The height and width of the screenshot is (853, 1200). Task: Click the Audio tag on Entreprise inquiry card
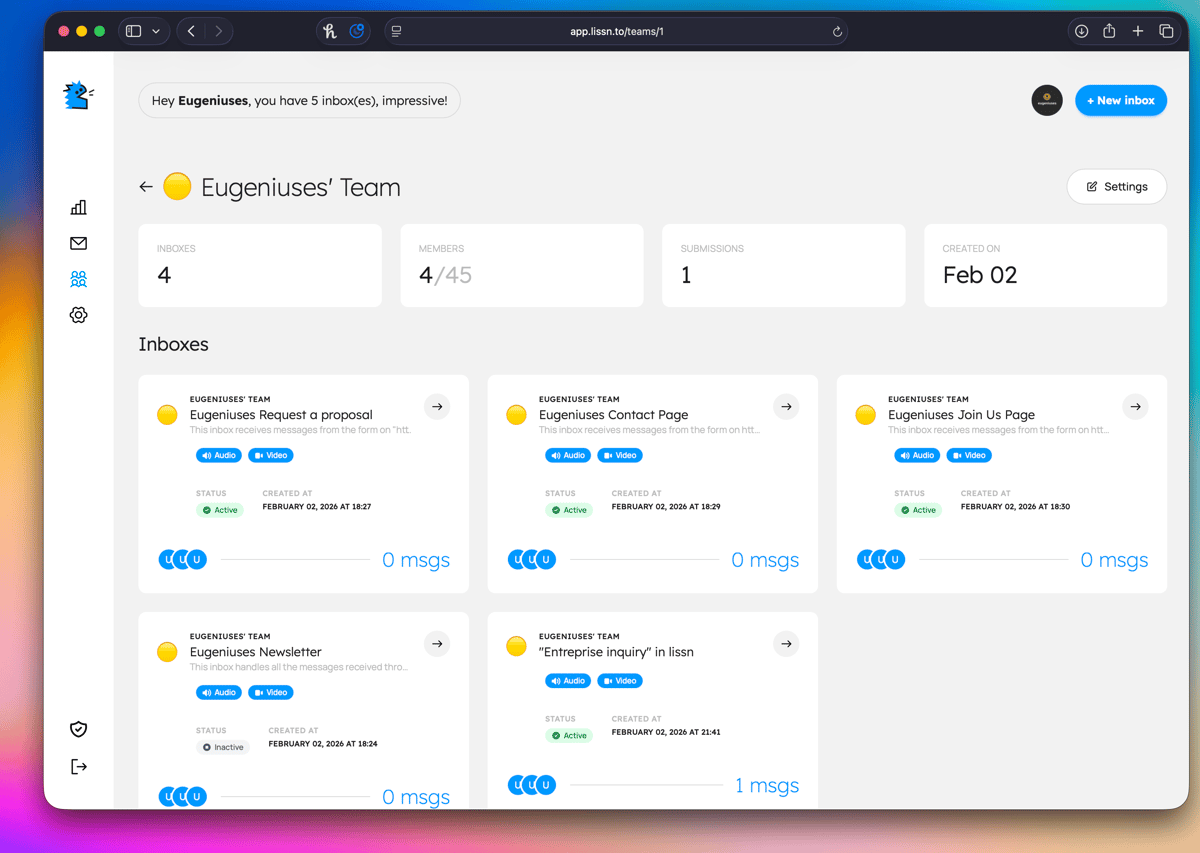(568, 681)
